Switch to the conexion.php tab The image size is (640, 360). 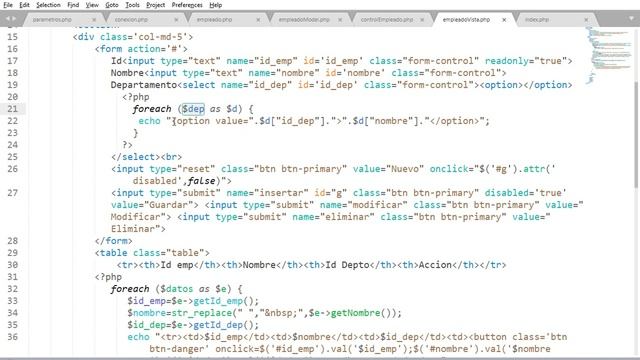point(131,20)
